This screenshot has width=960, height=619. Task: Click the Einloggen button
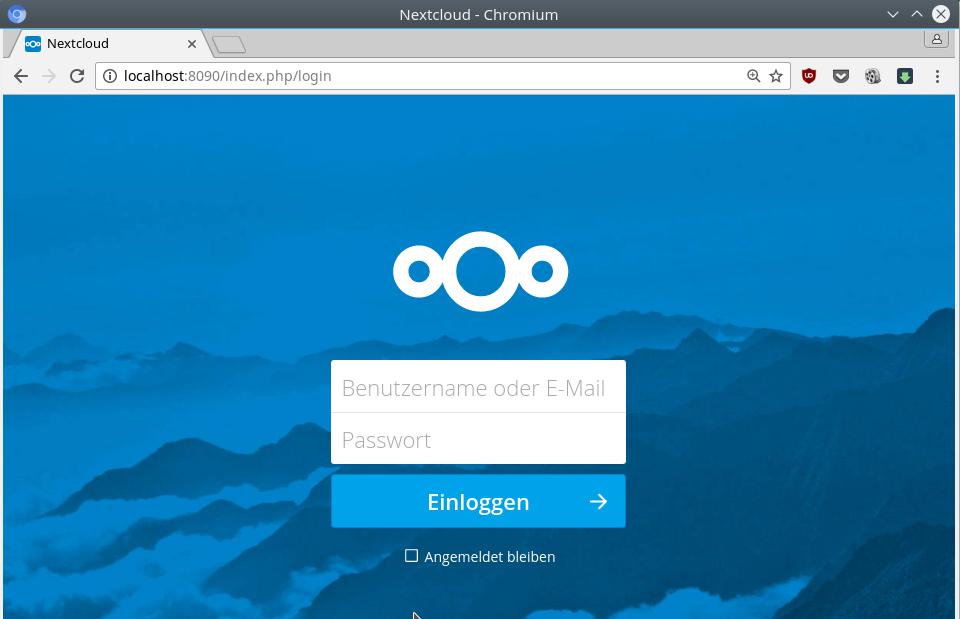[478, 501]
